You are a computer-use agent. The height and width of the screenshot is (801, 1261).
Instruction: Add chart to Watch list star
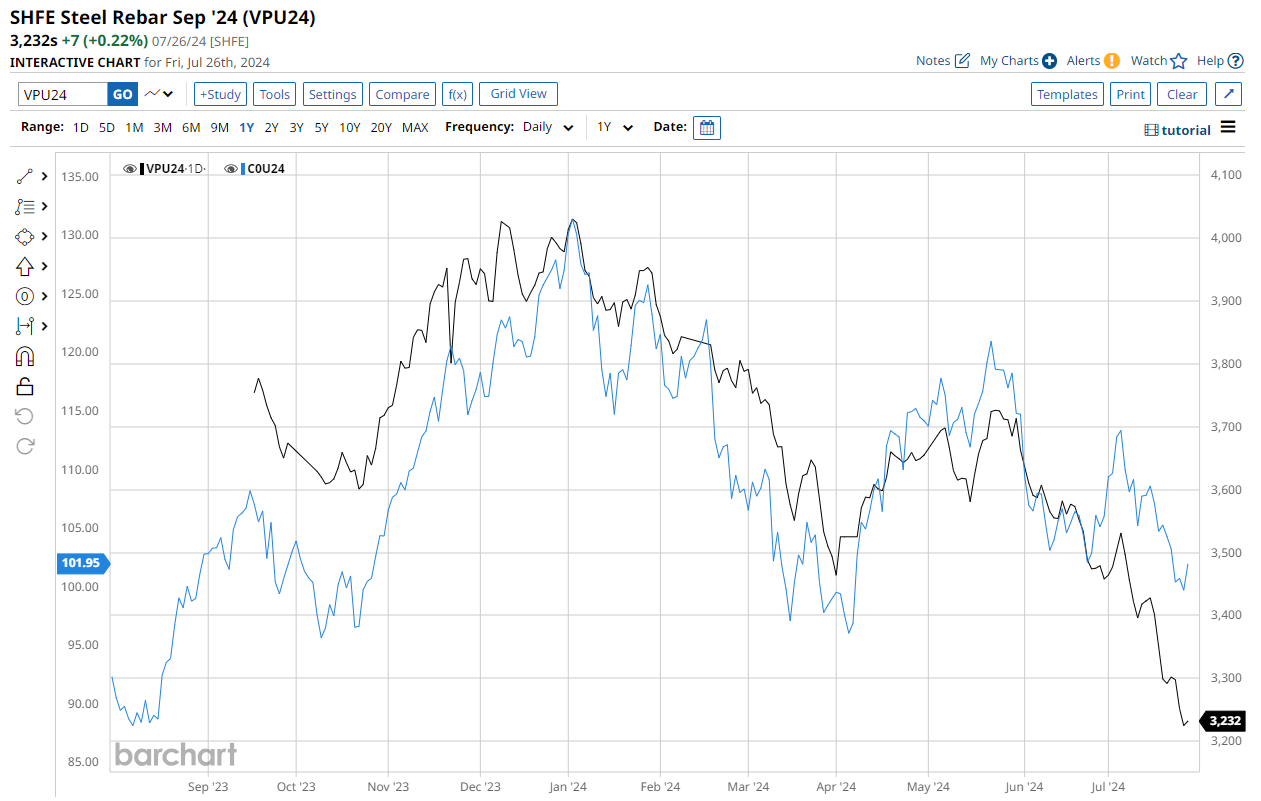pyautogui.click(x=1179, y=61)
